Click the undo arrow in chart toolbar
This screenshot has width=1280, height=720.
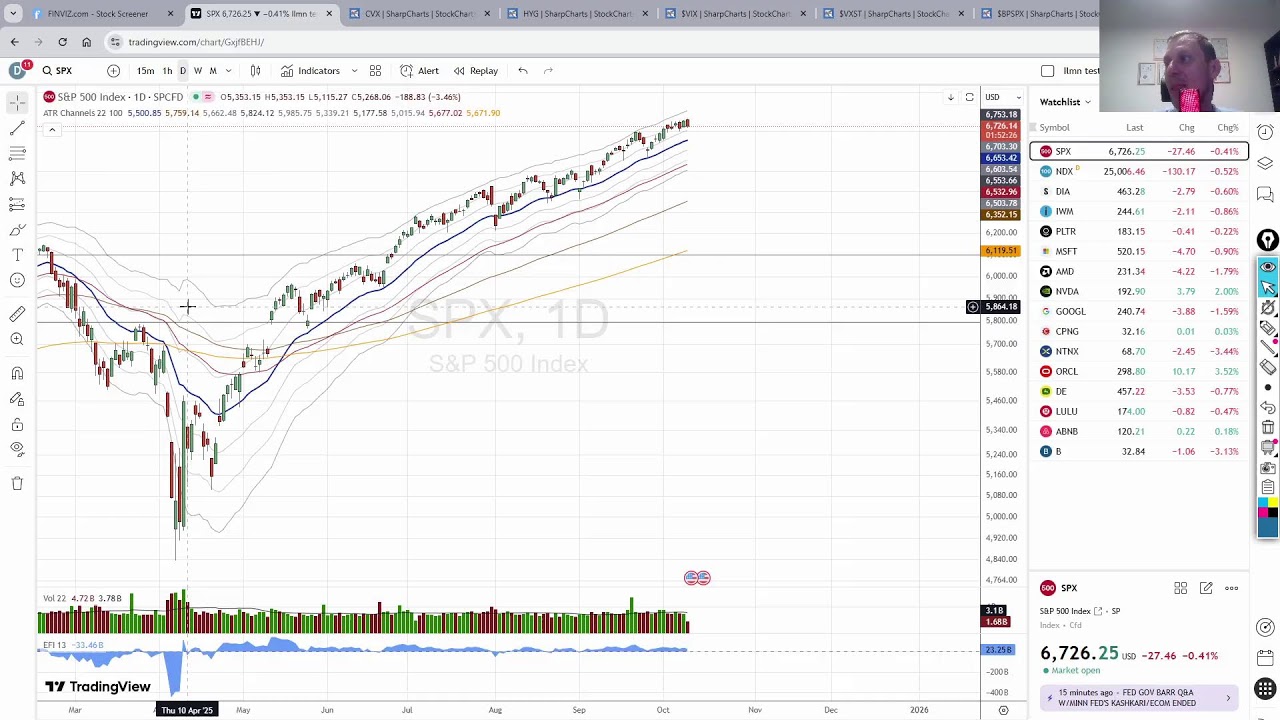pos(522,71)
